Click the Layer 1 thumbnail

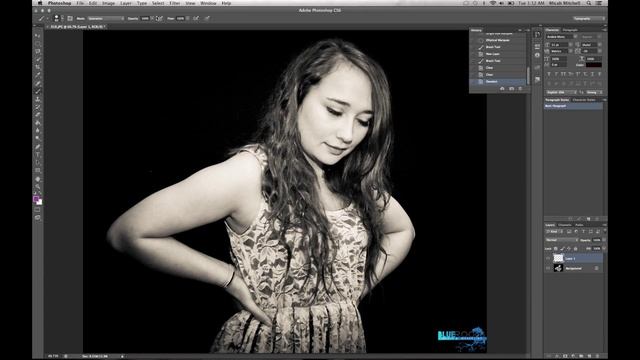558,258
